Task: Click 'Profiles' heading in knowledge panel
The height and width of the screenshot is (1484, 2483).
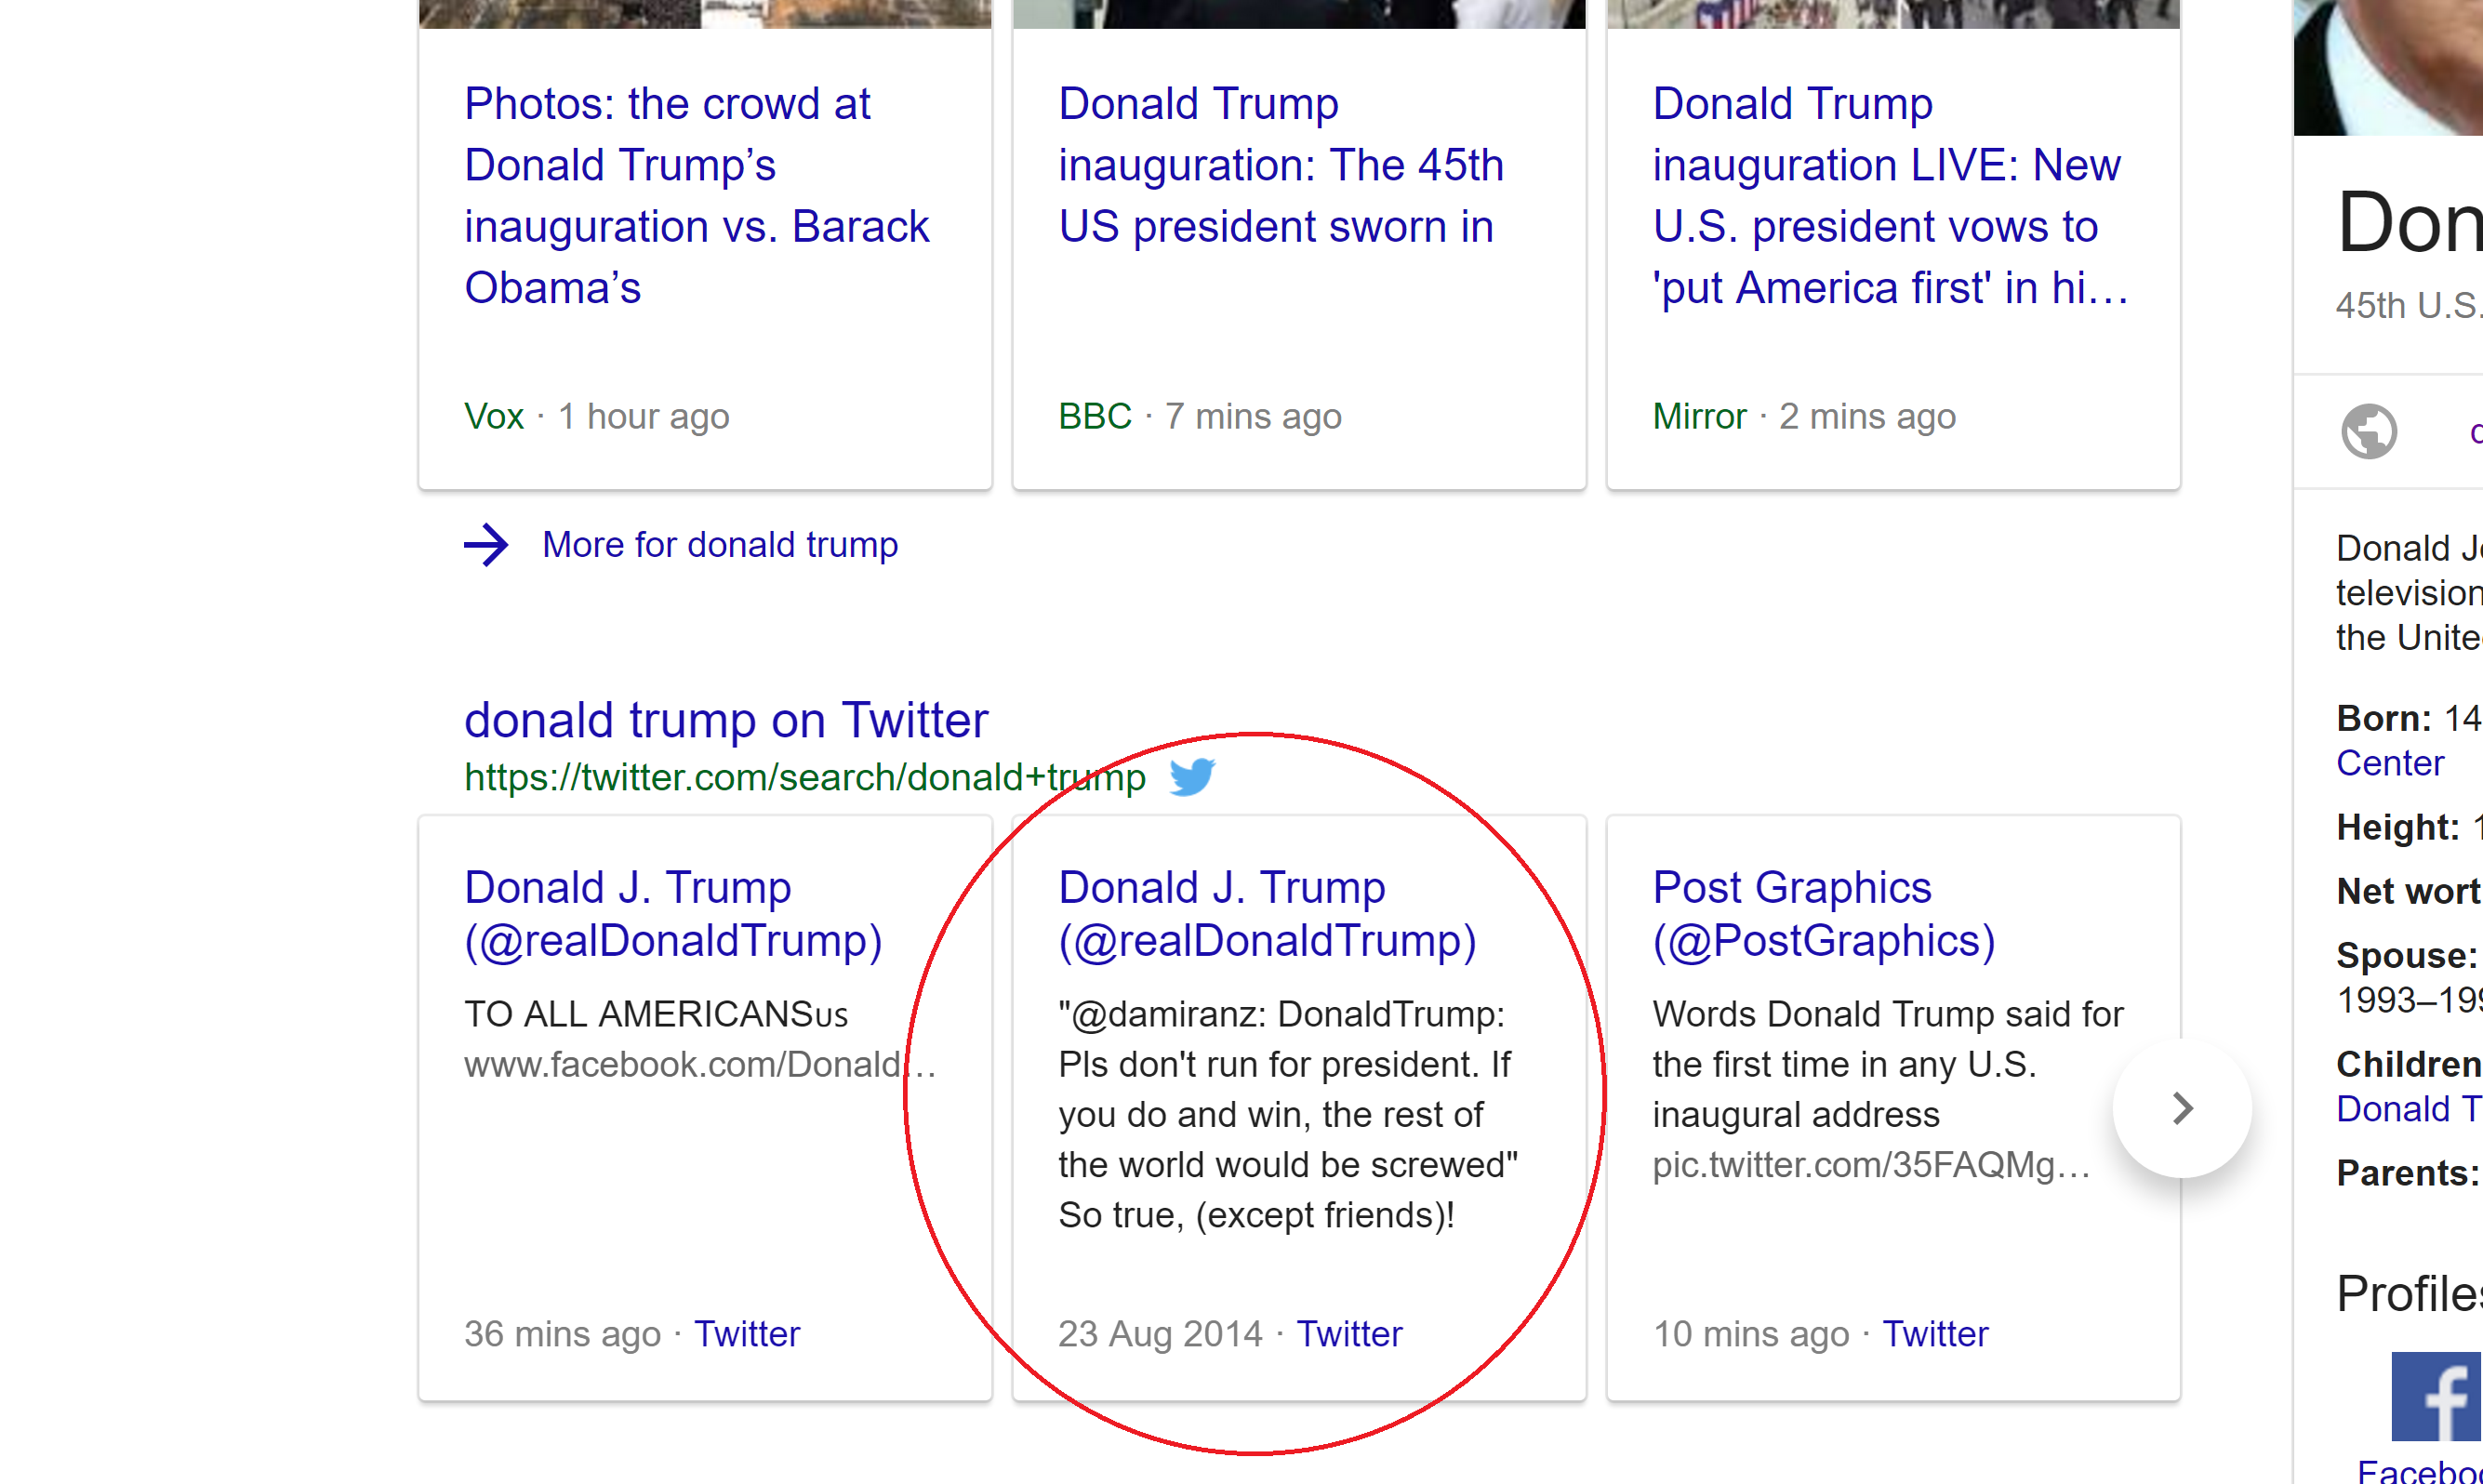Action: [x=2409, y=1294]
